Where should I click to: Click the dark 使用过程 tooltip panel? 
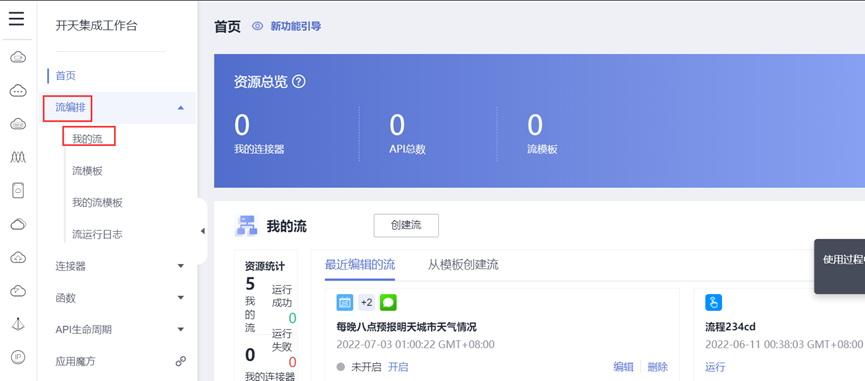(x=840, y=267)
